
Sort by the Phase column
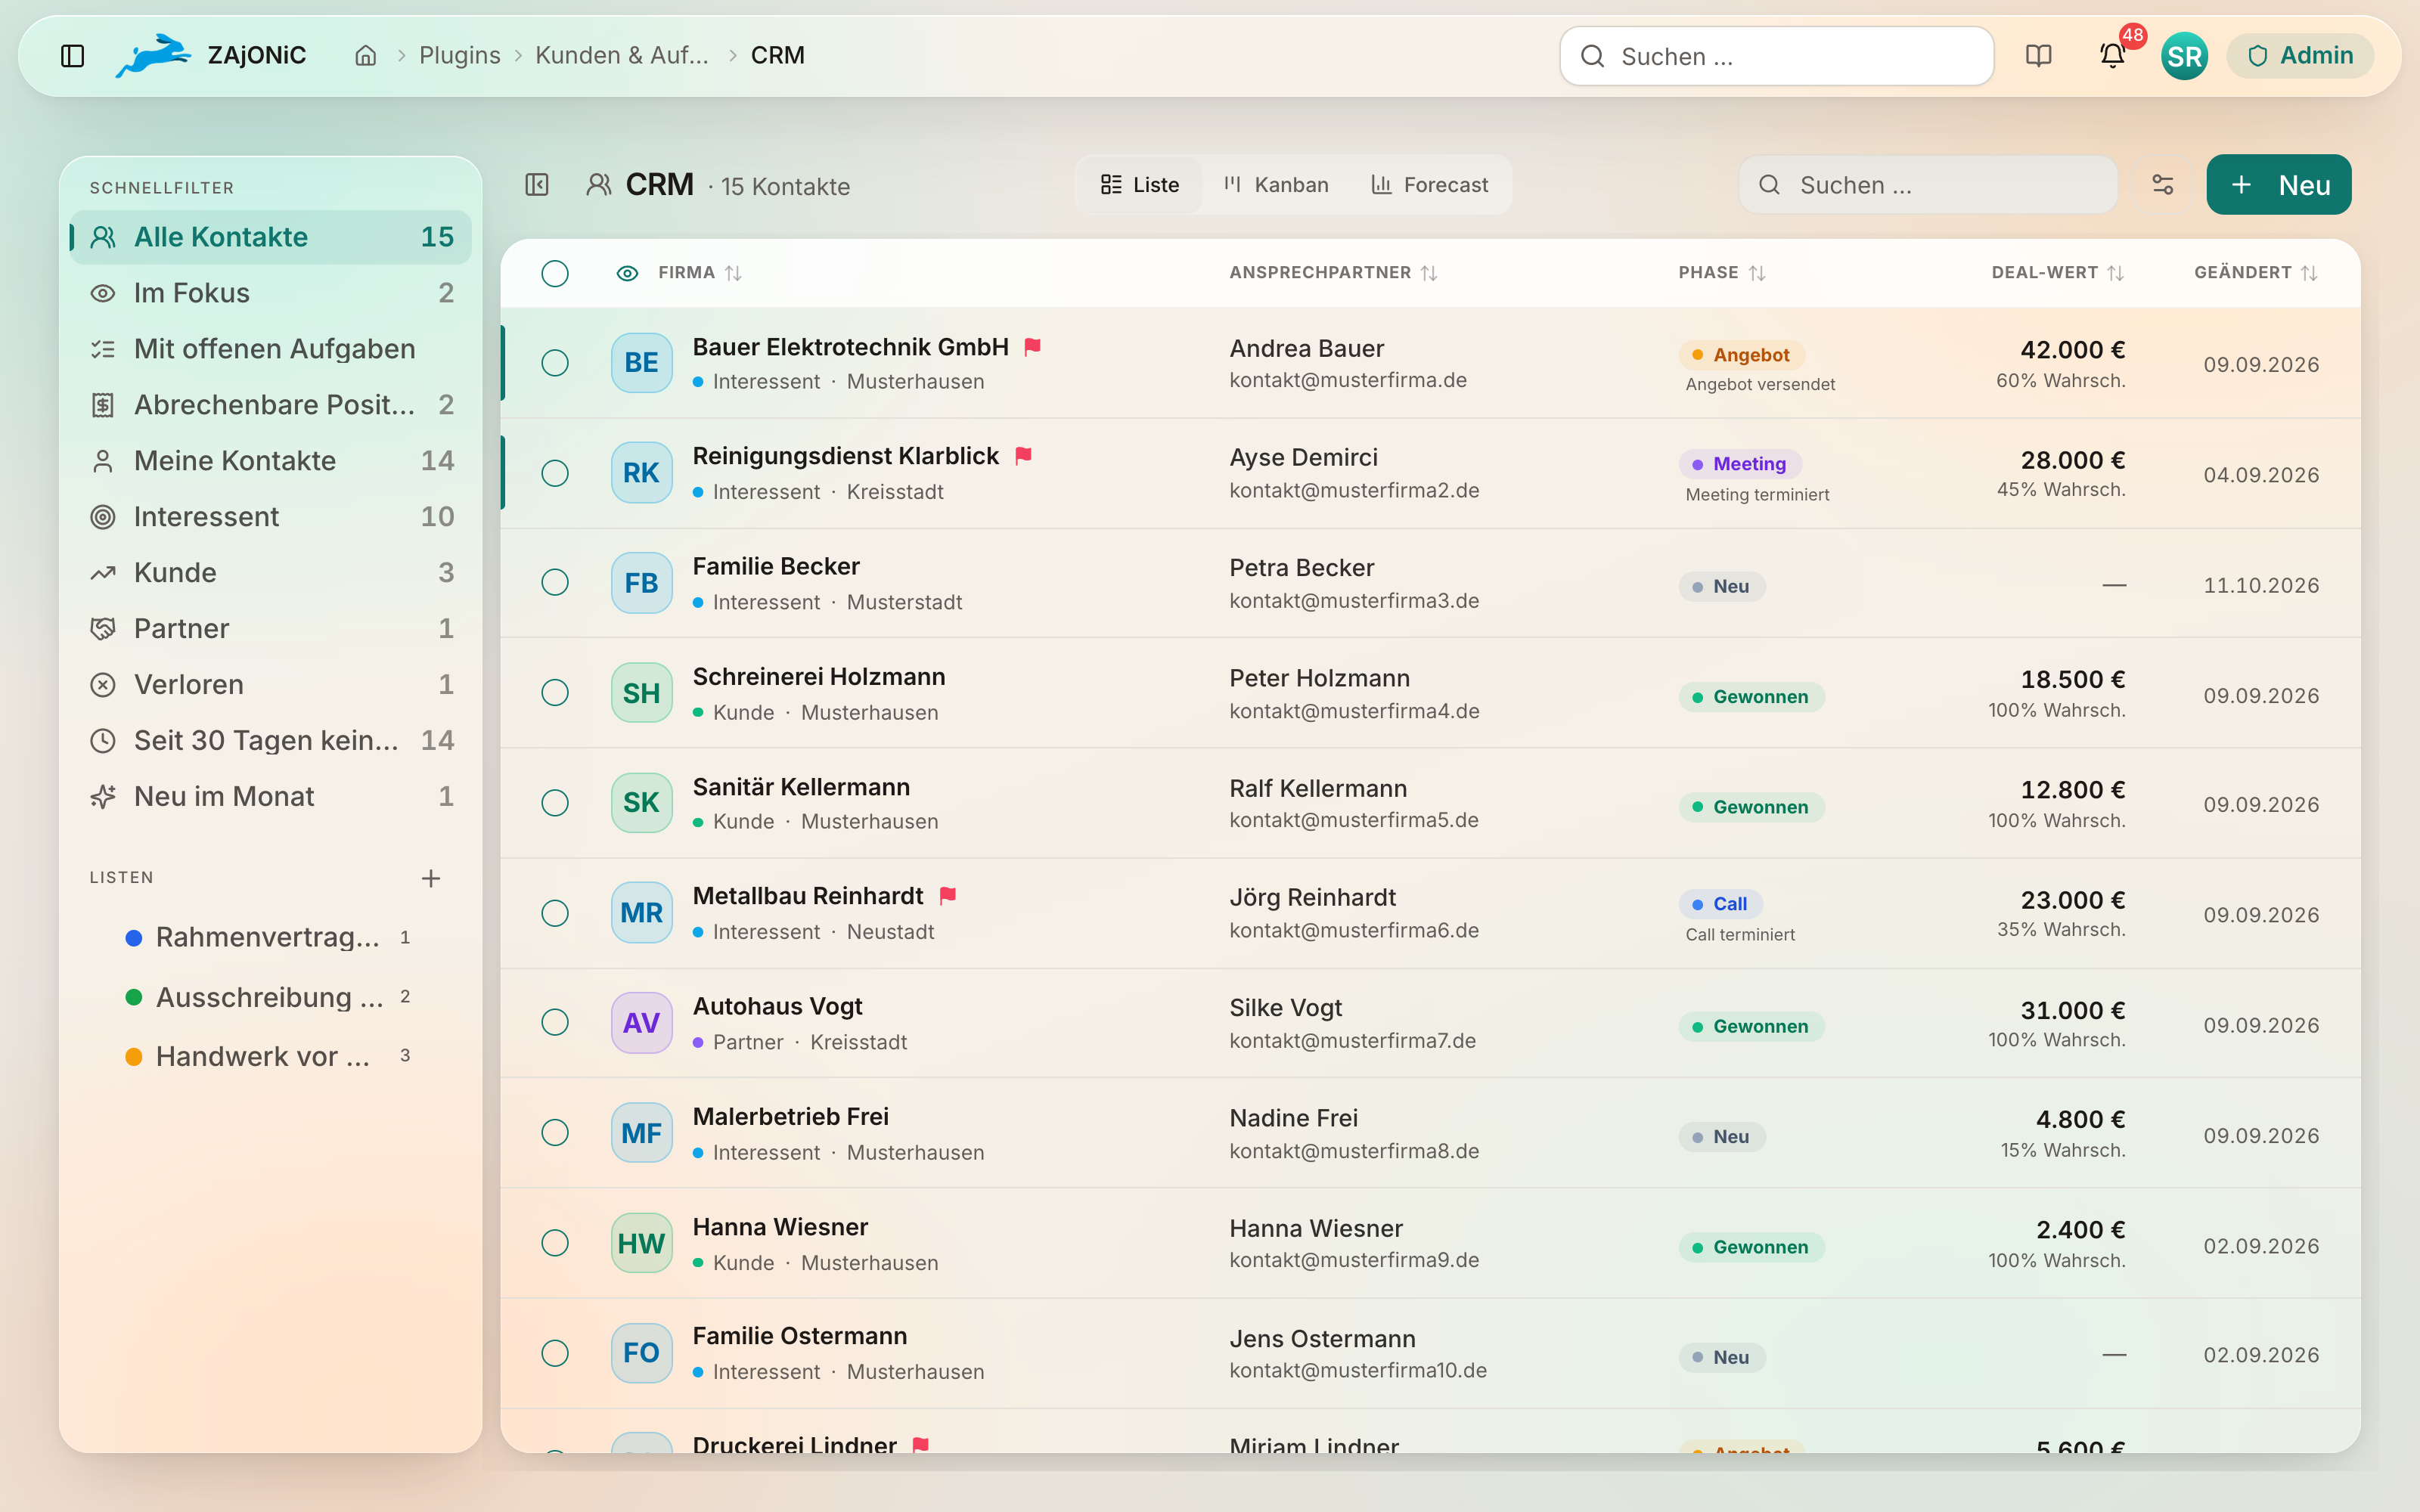click(1722, 273)
